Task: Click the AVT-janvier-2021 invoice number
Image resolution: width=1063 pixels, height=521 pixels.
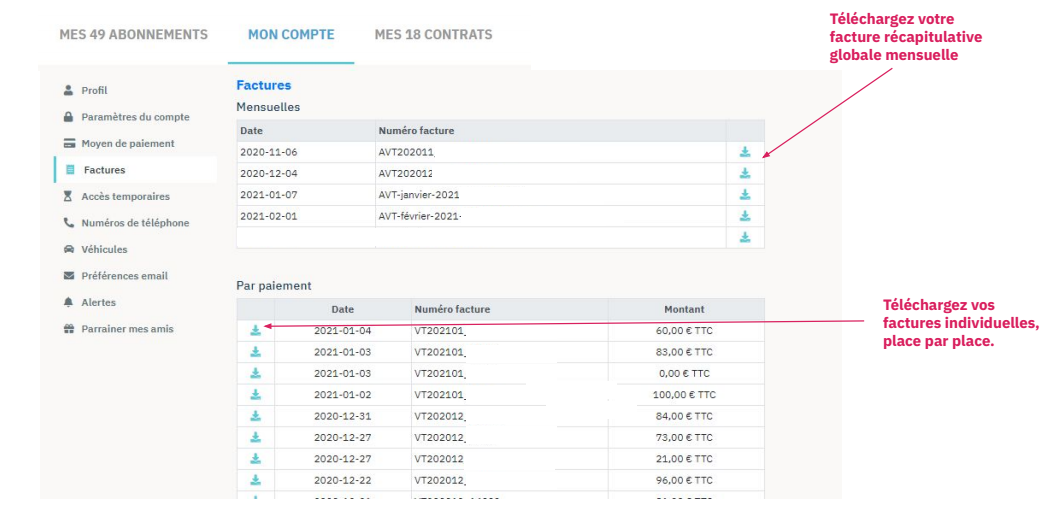Action: [x=419, y=195]
